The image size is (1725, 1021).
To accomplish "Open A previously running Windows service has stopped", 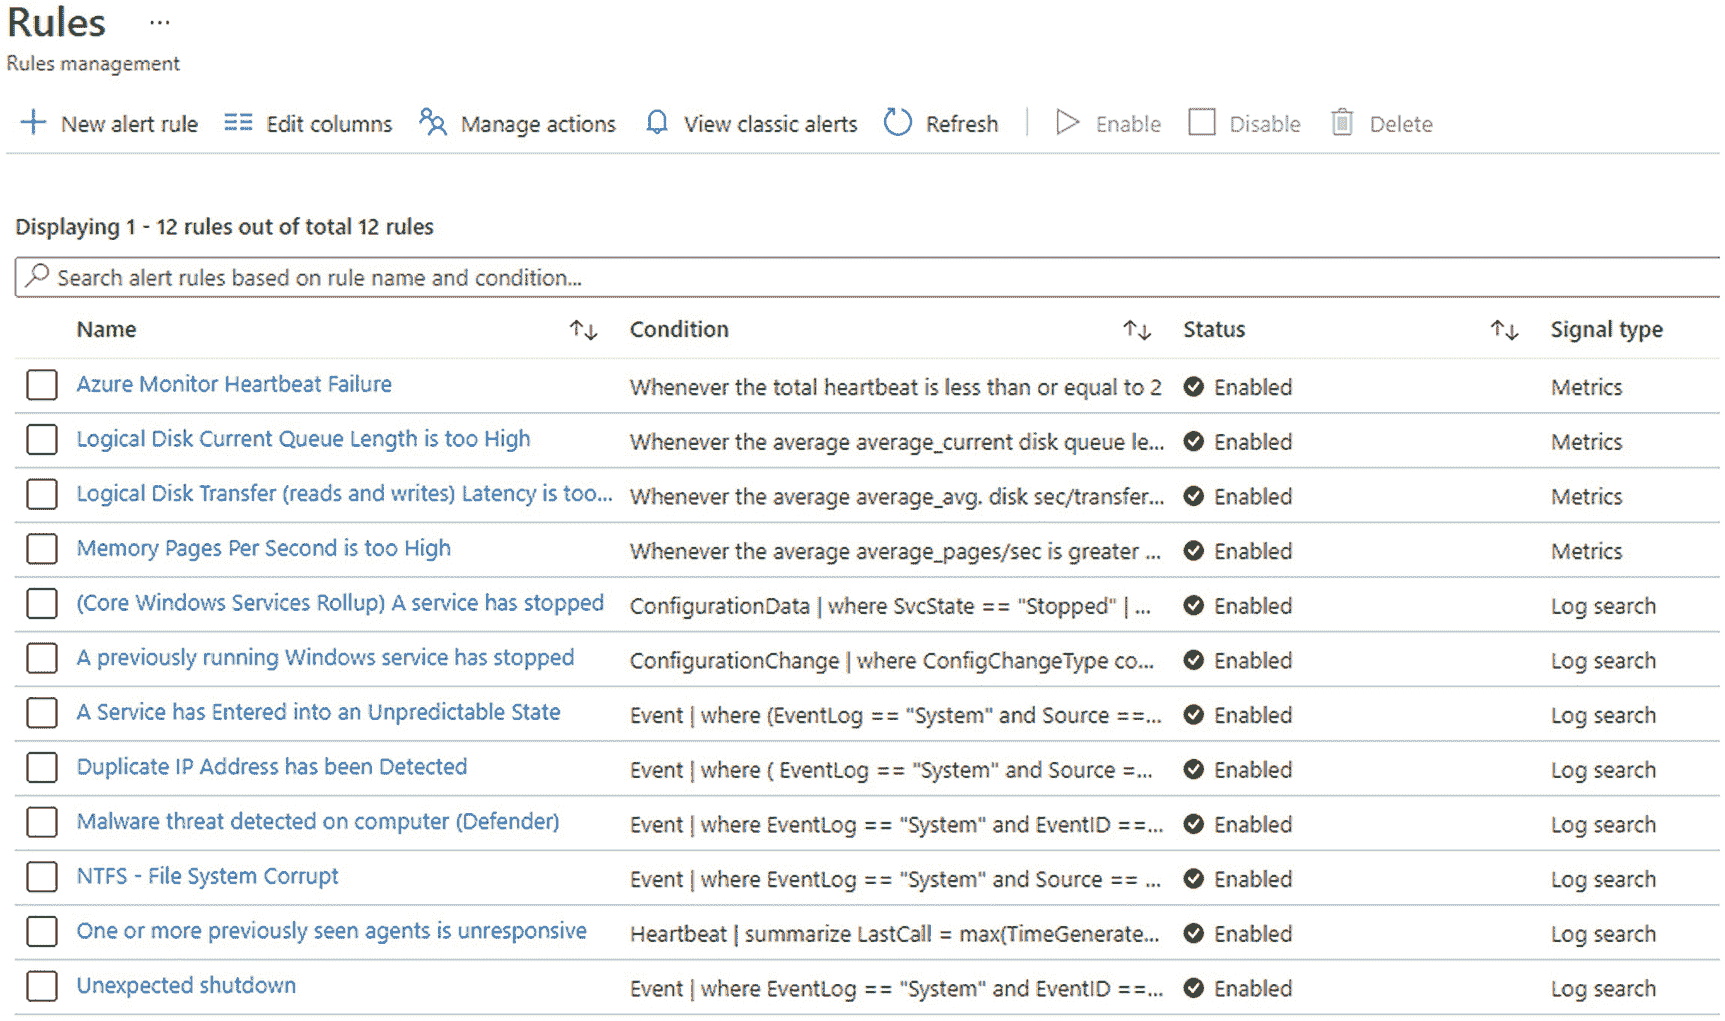I will point(325,657).
